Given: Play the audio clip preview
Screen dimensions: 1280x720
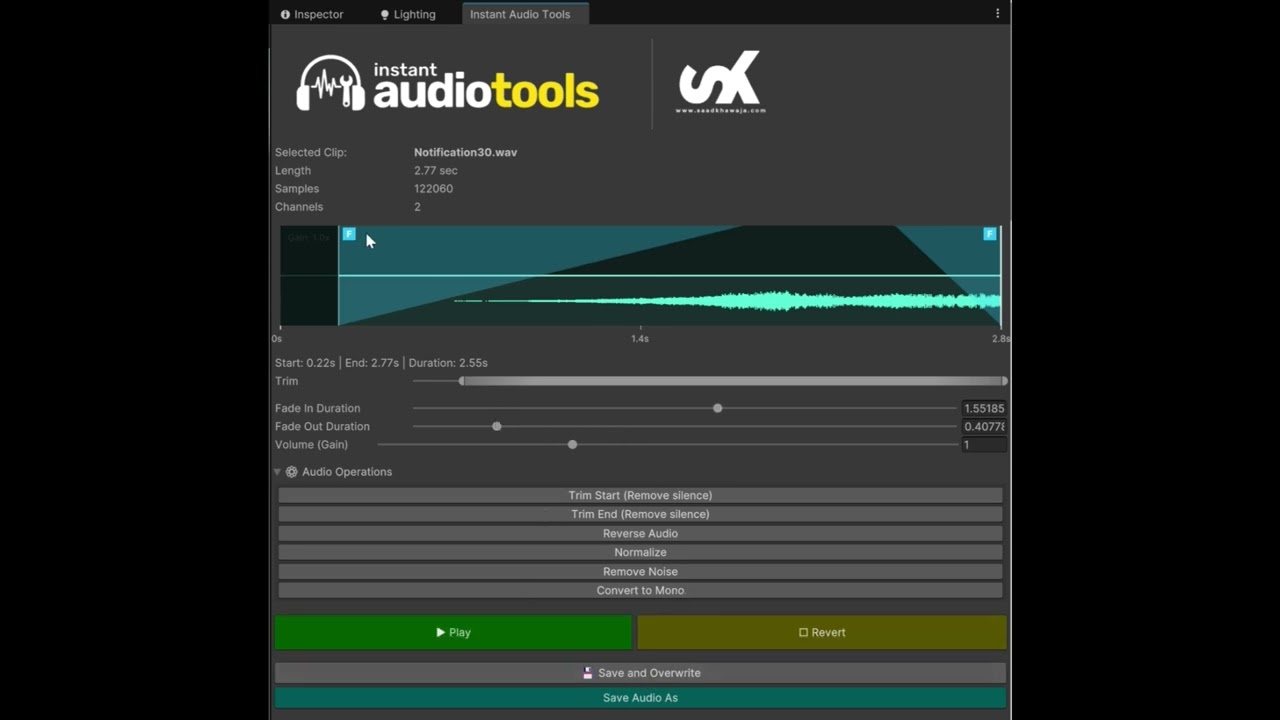Looking at the screenshot, I should click(x=453, y=632).
